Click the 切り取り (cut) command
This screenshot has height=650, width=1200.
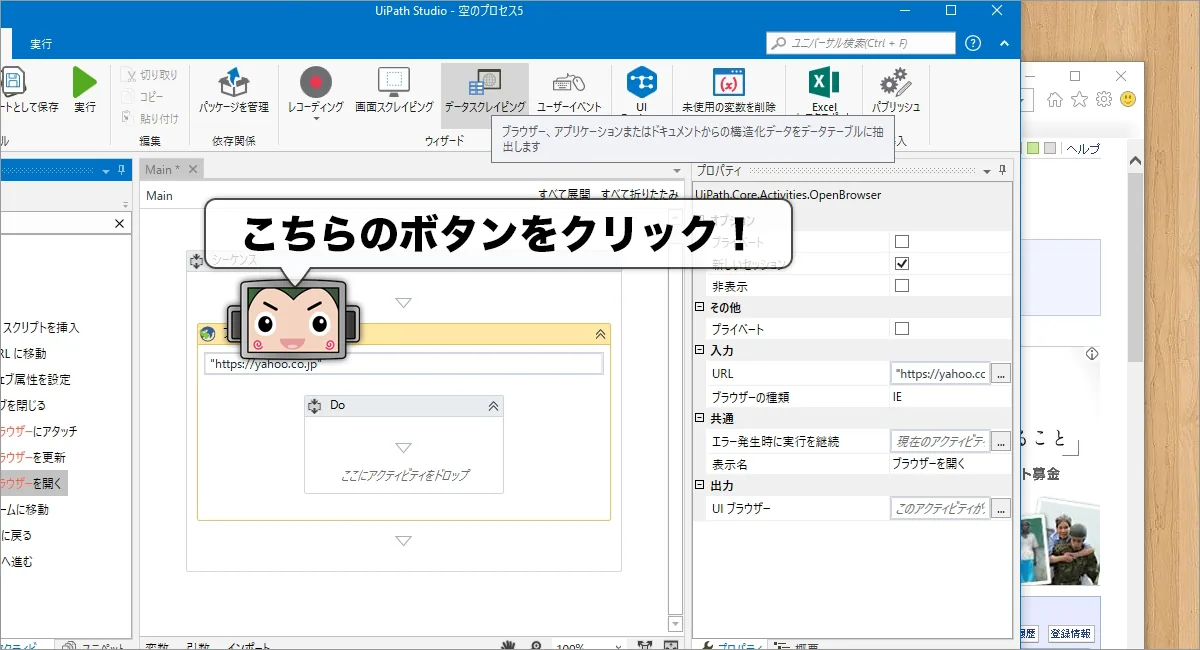point(149,75)
